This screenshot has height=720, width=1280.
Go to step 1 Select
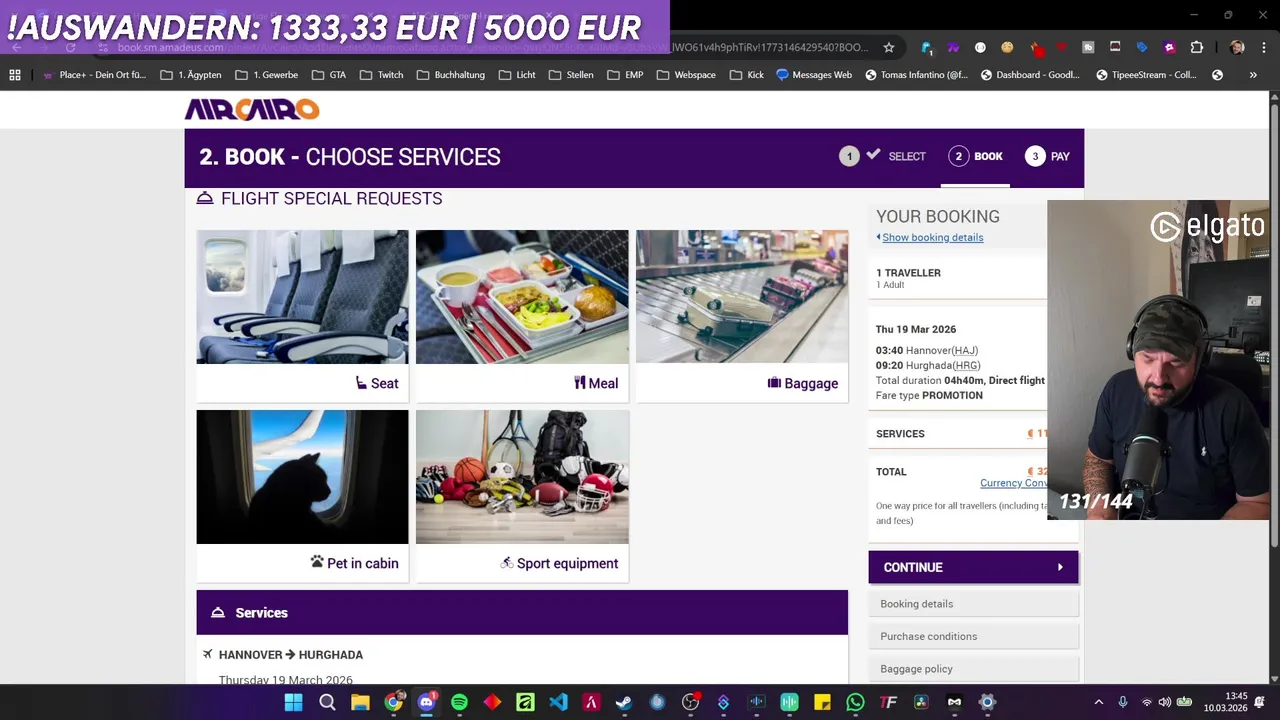pyautogui.click(x=884, y=156)
